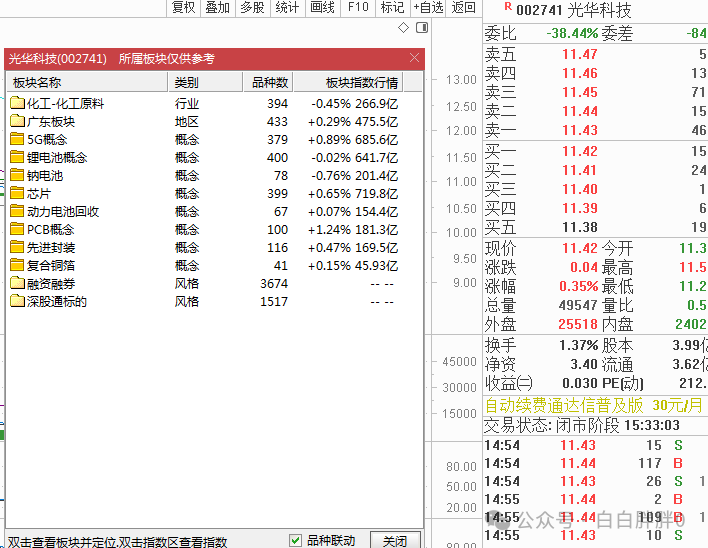Open the PCB概念 folder icon
The image size is (708, 548).
click(x=17, y=229)
